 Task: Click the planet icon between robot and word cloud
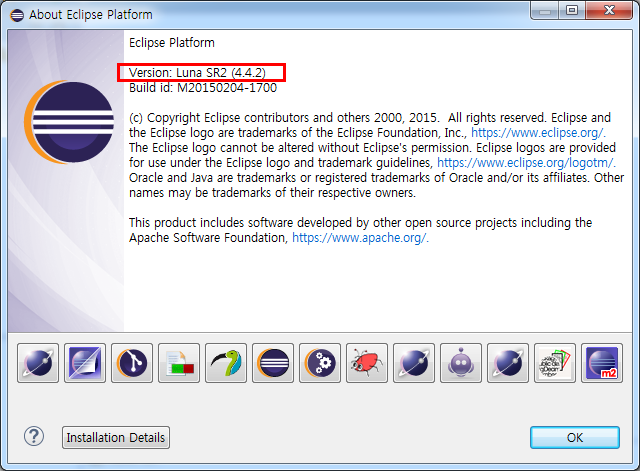click(x=508, y=362)
